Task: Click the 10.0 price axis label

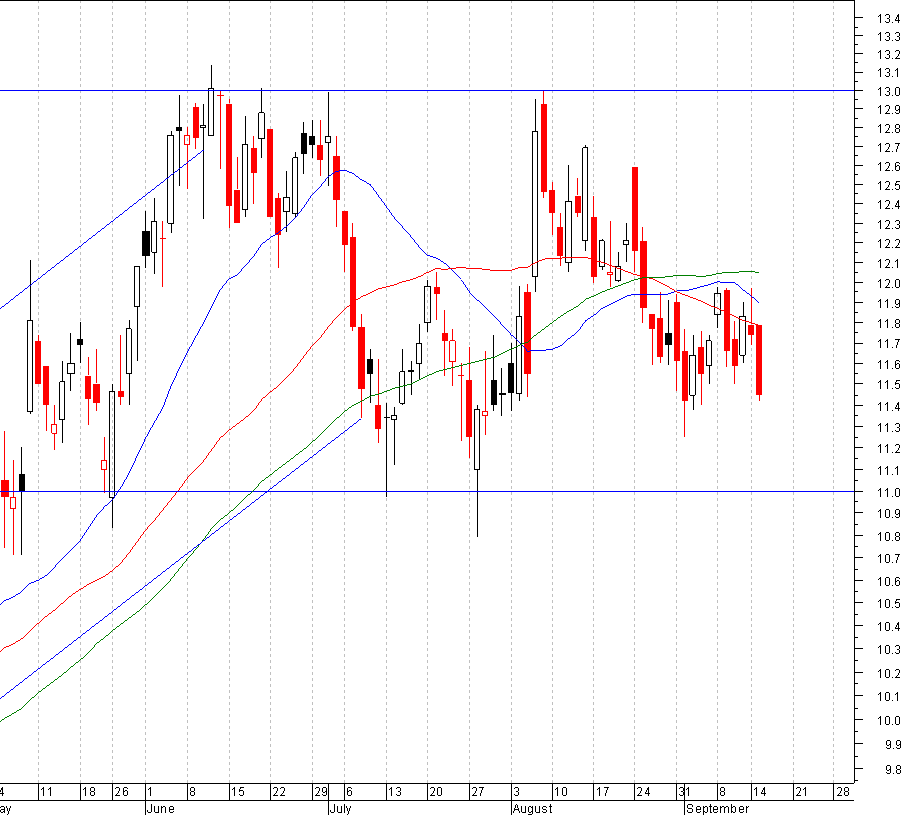Action: [888, 720]
